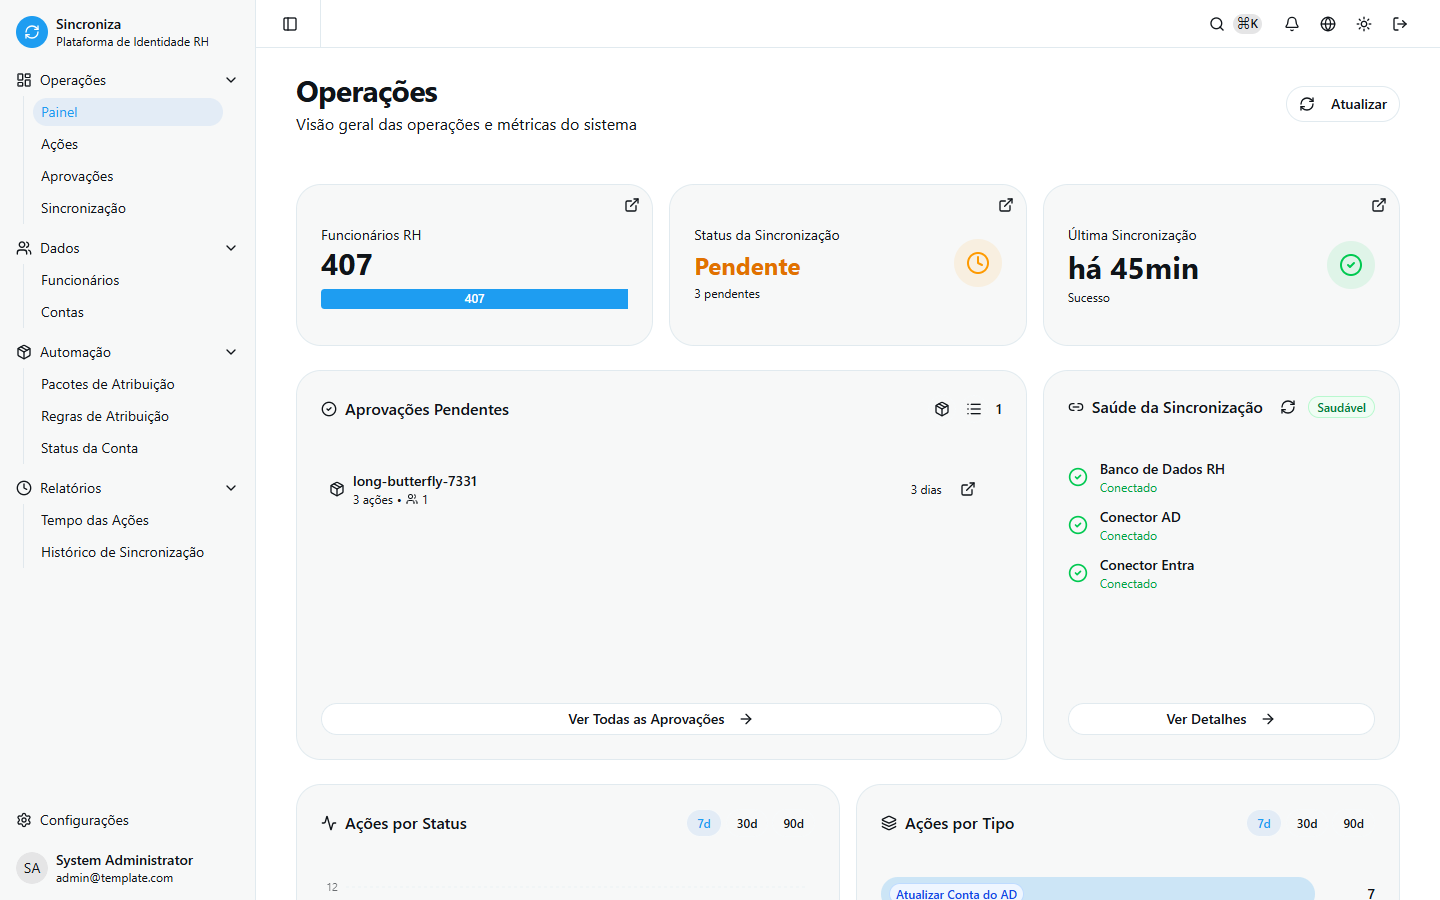Open long-butterfly-7331 approval link icon
Screen dimensions: 1440x900
click(968, 489)
